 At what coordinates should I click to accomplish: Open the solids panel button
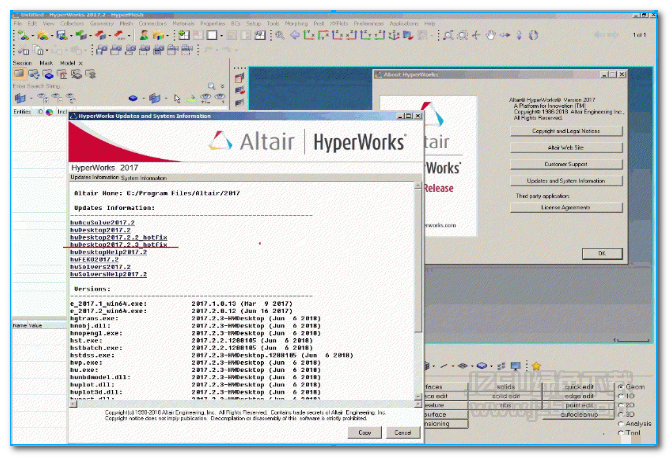[x=506, y=387]
